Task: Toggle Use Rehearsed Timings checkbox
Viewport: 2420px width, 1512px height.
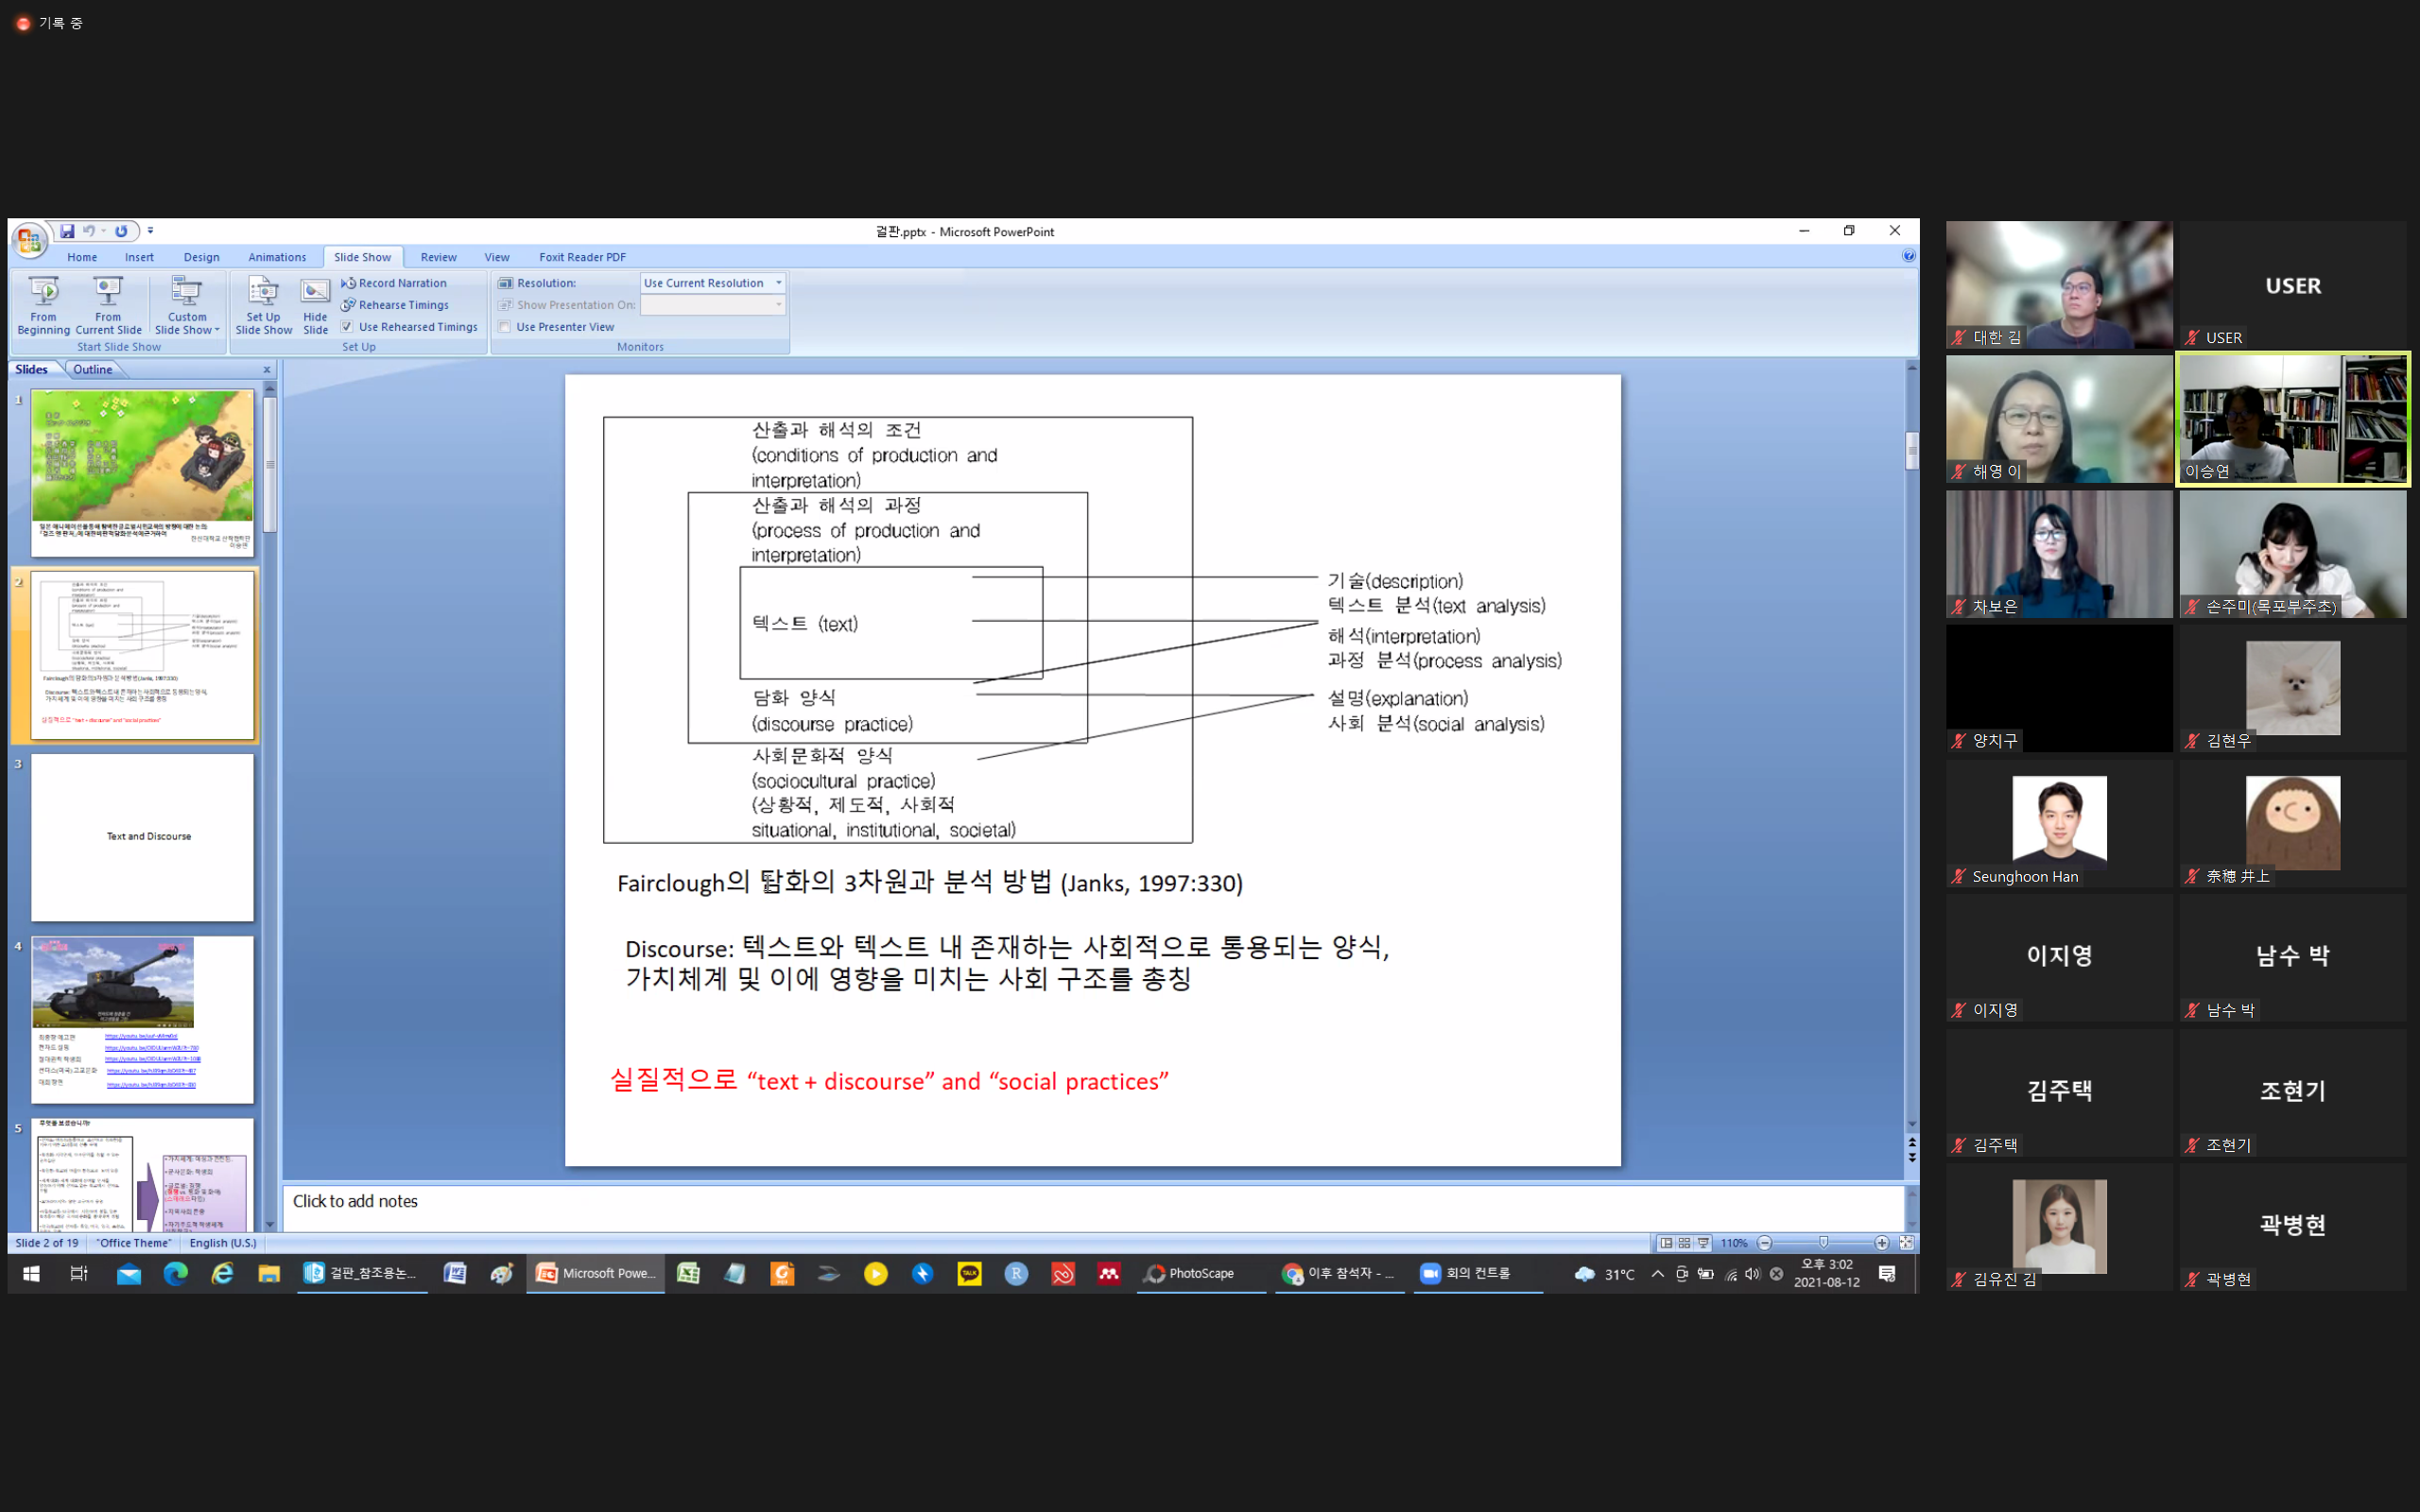Action: [347, 327]
